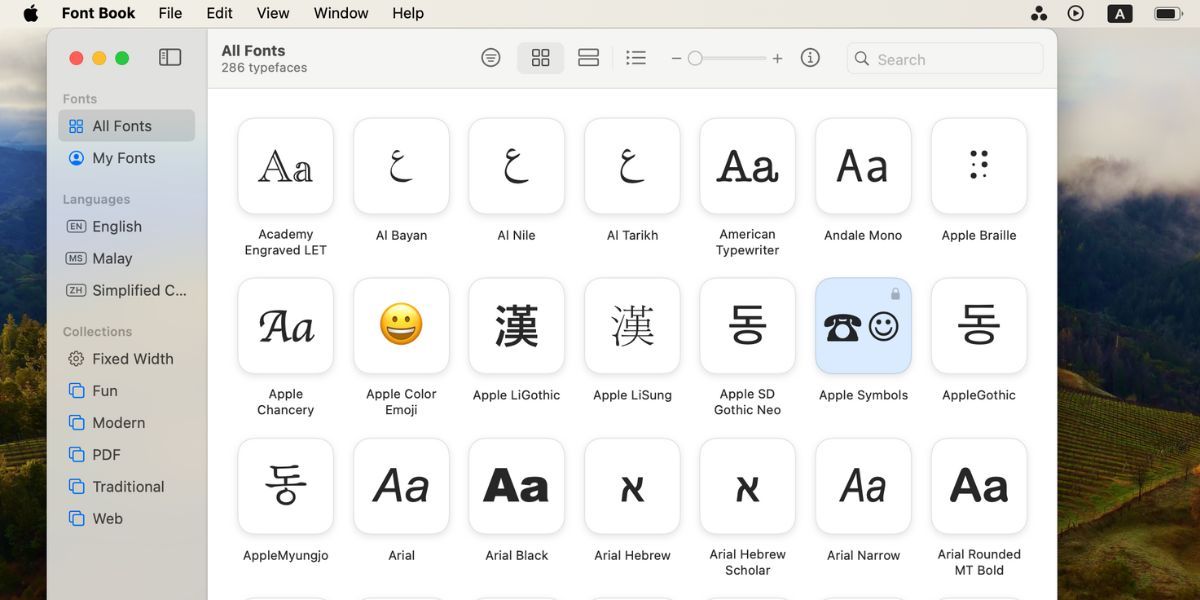
Task: Switch to grid view in Font Book toolbar
Action: (x=540, y=58)
